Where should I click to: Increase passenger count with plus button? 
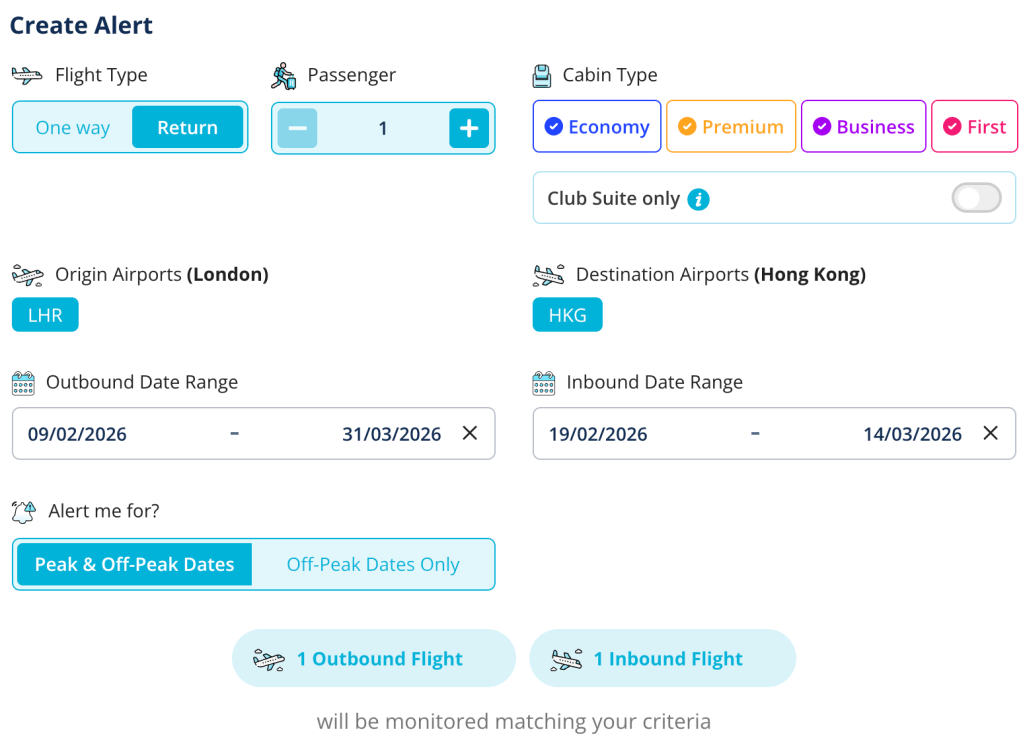[x=469, y=128]
